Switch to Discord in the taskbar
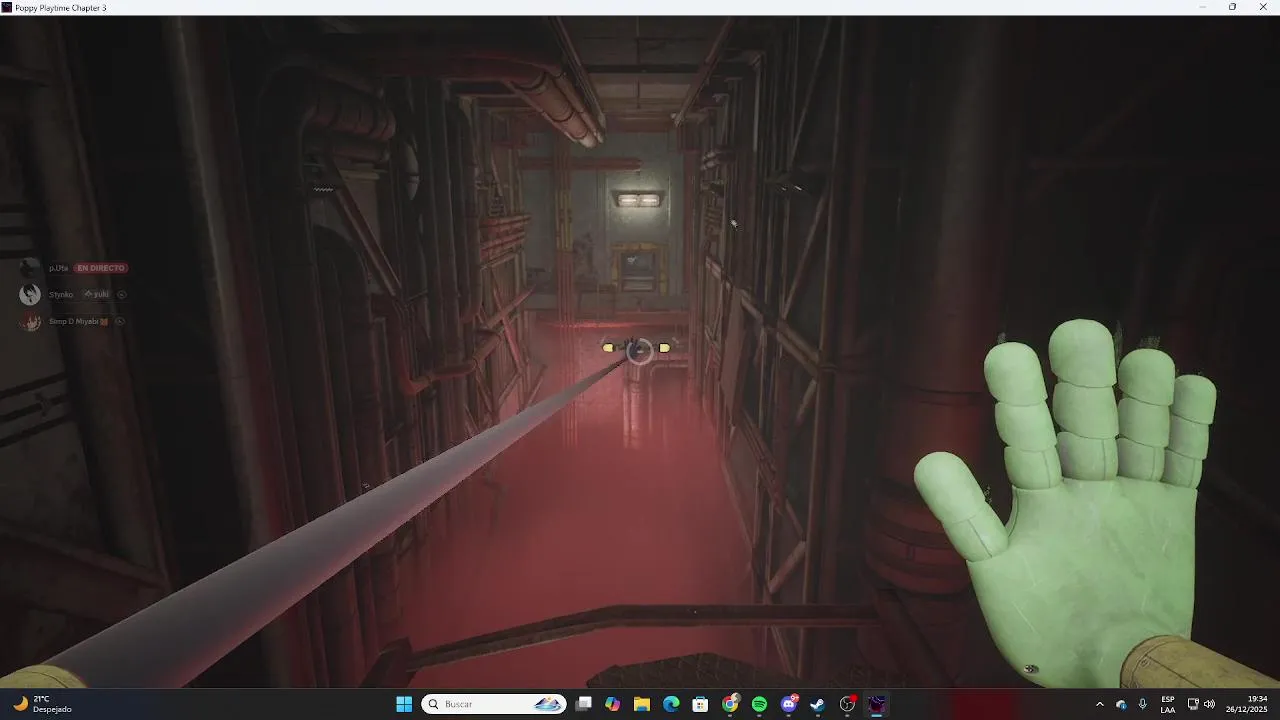Image resolution: width=1280 pixels, height=720 pixels. [x=789, y=704]
